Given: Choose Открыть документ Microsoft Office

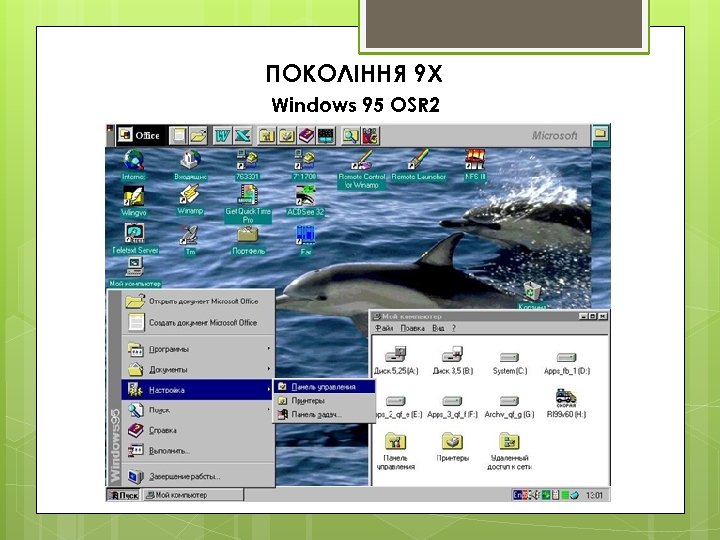Looking at the screenshot, I should click(198, 301).
